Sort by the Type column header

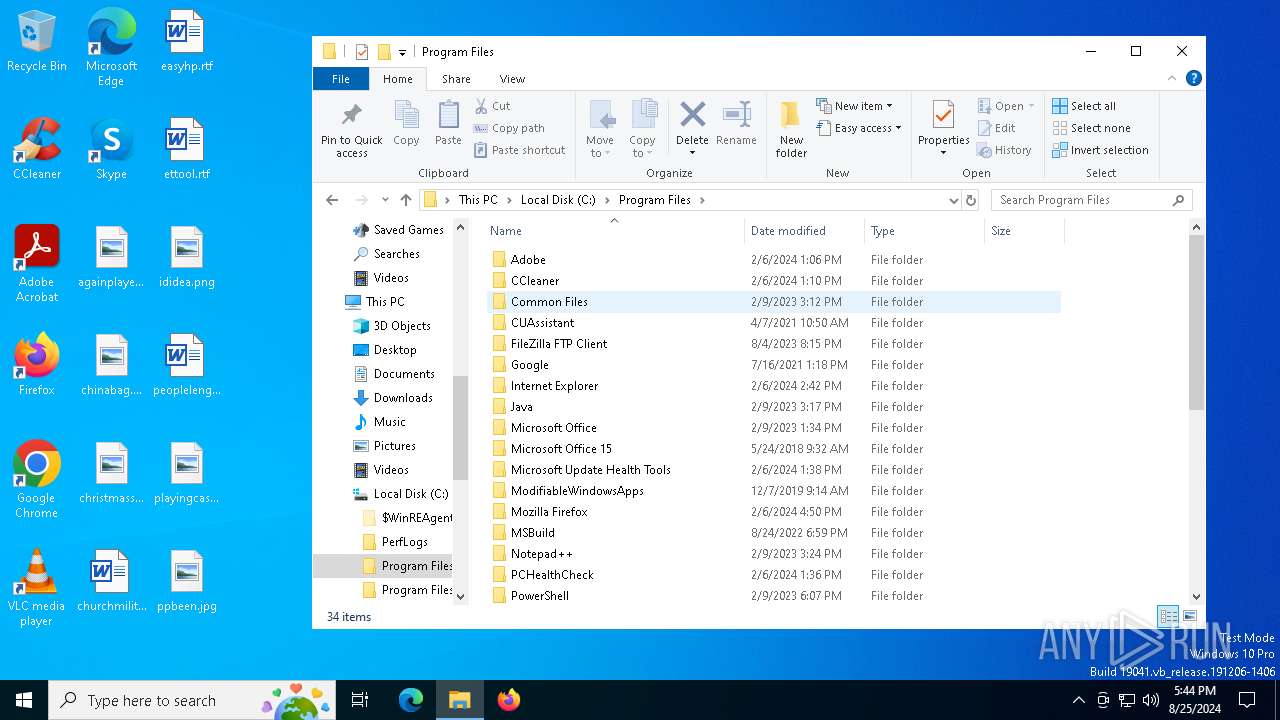point(924,231)
